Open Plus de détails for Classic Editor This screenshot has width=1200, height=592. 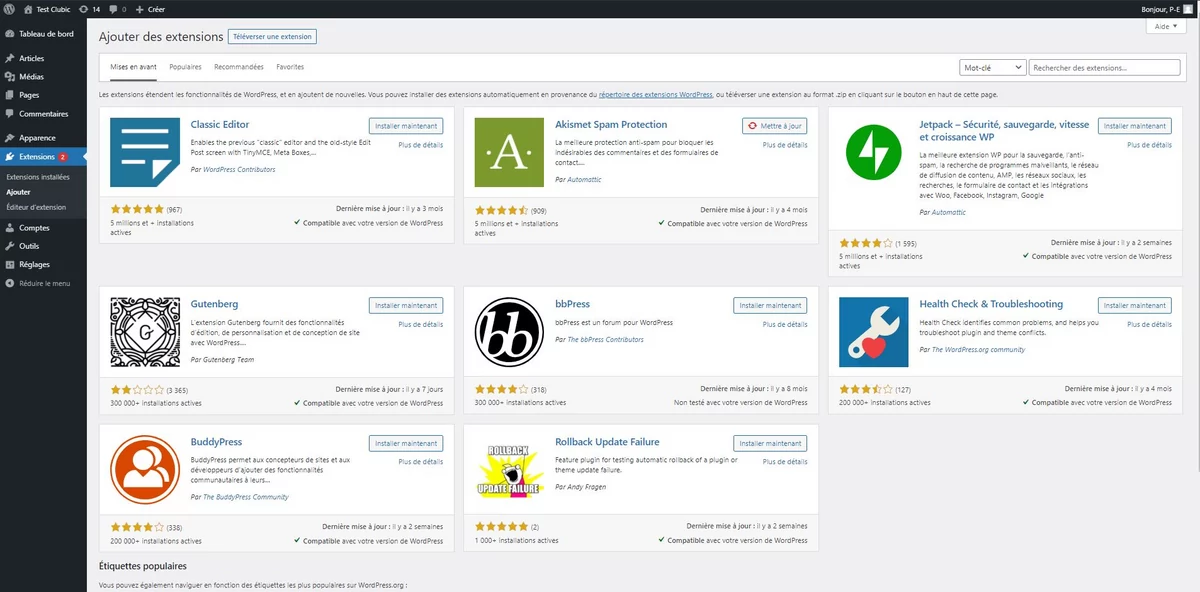tap(421, 145)
